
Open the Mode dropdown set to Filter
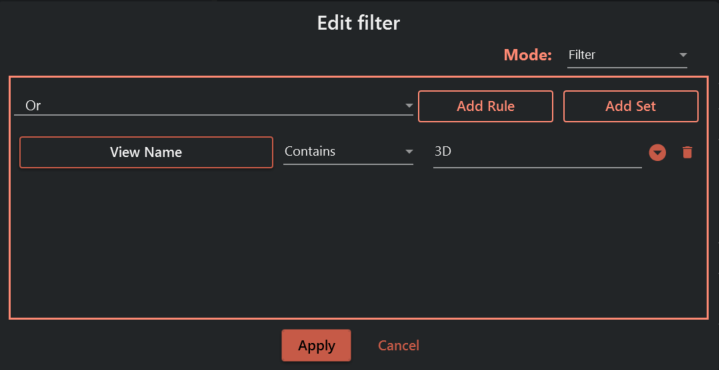pyautogui.click(x=627, y=55)
